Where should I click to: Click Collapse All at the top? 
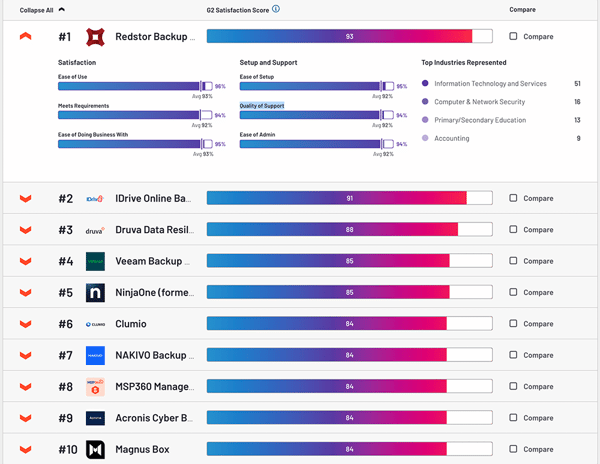tap(42, 10)
